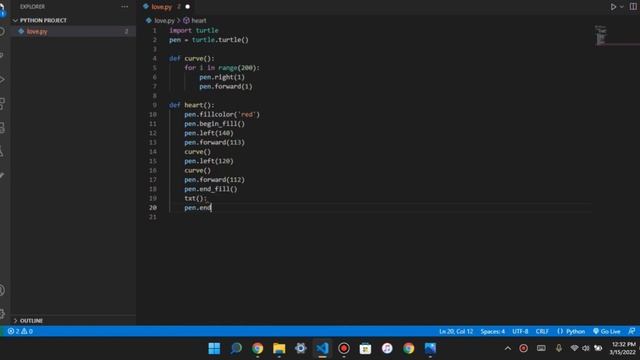
Task: Start the Go Live server
Action: click(x=607, y=331)
